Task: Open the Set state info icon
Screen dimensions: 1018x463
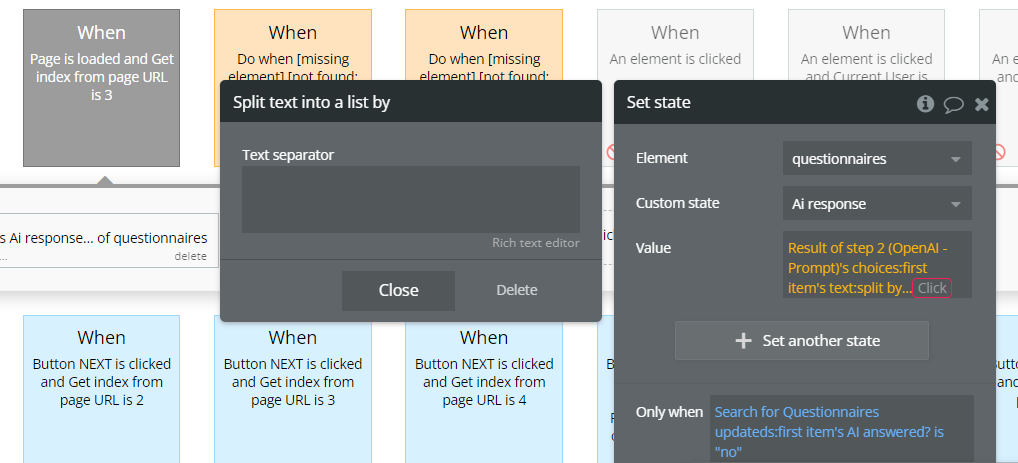Action: tap(925, 103)
